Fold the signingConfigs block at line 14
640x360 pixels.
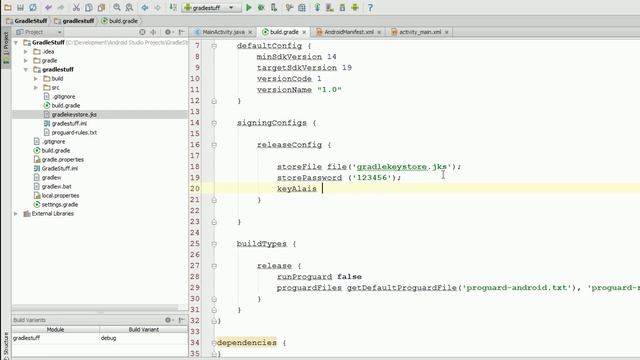coord(214,123)
